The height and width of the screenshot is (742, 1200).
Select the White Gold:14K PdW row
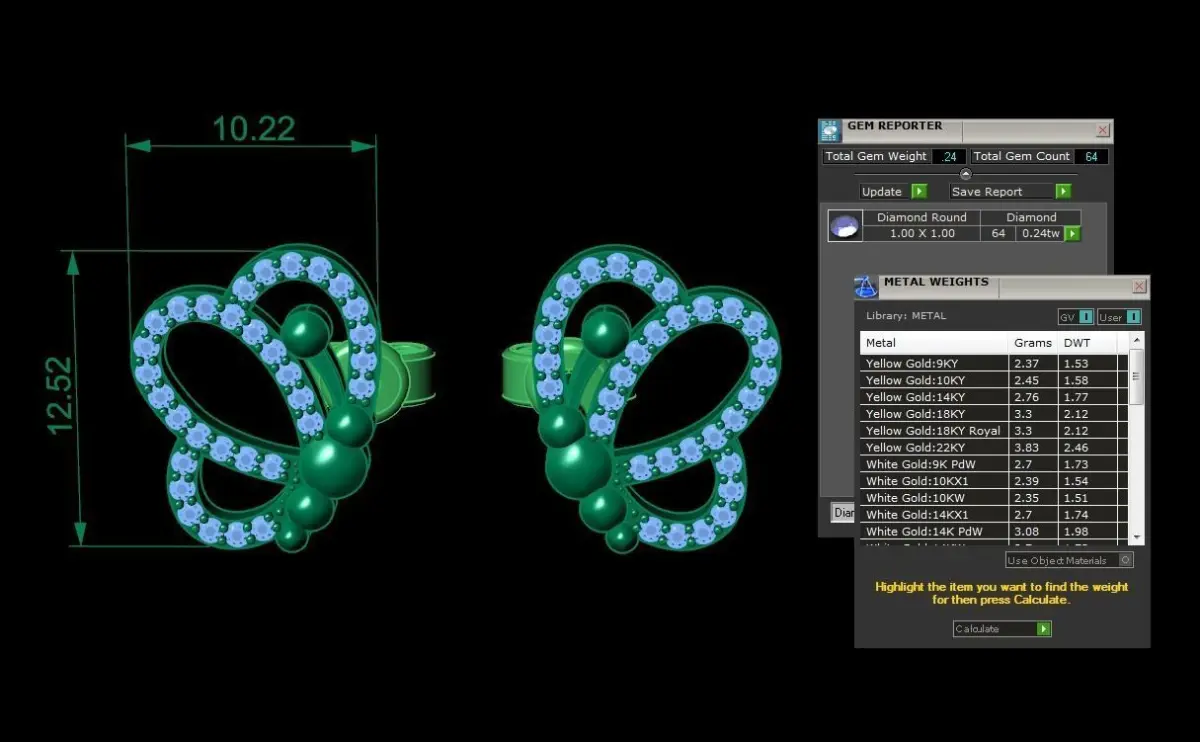pyautogui.click(x=994, y=532)
